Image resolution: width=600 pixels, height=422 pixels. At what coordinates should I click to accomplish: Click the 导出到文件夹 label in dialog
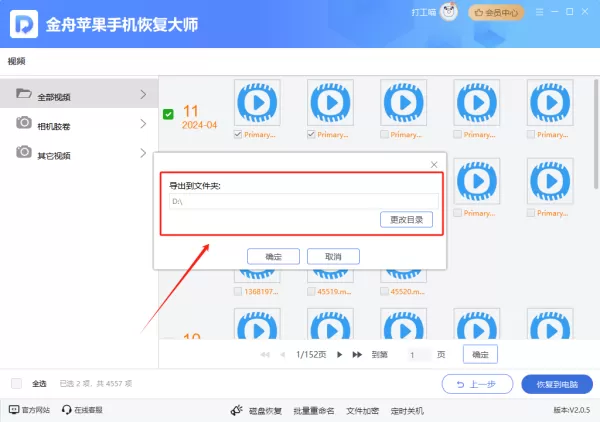(195, 186)
